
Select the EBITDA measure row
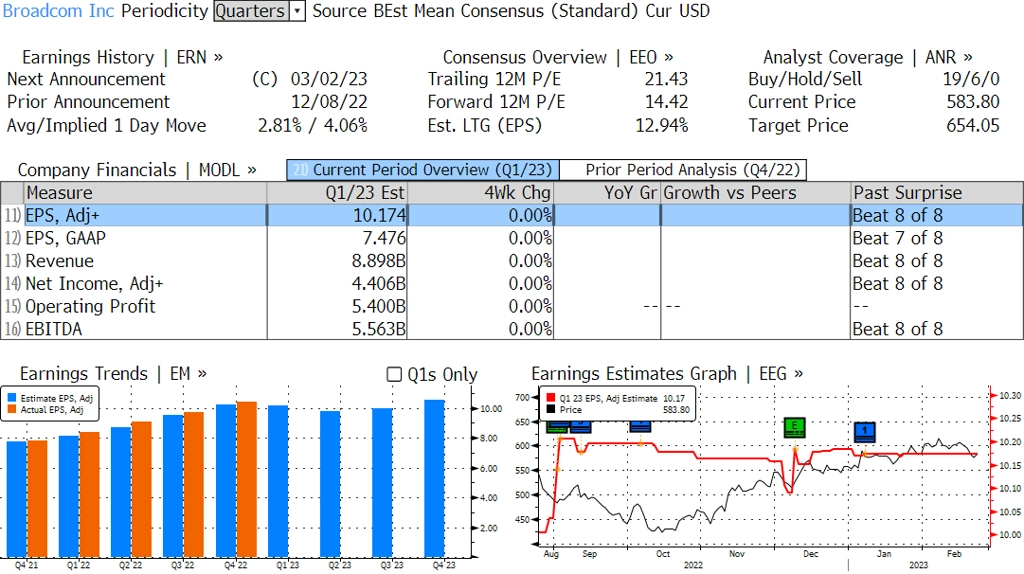click(x=512, y=329)
